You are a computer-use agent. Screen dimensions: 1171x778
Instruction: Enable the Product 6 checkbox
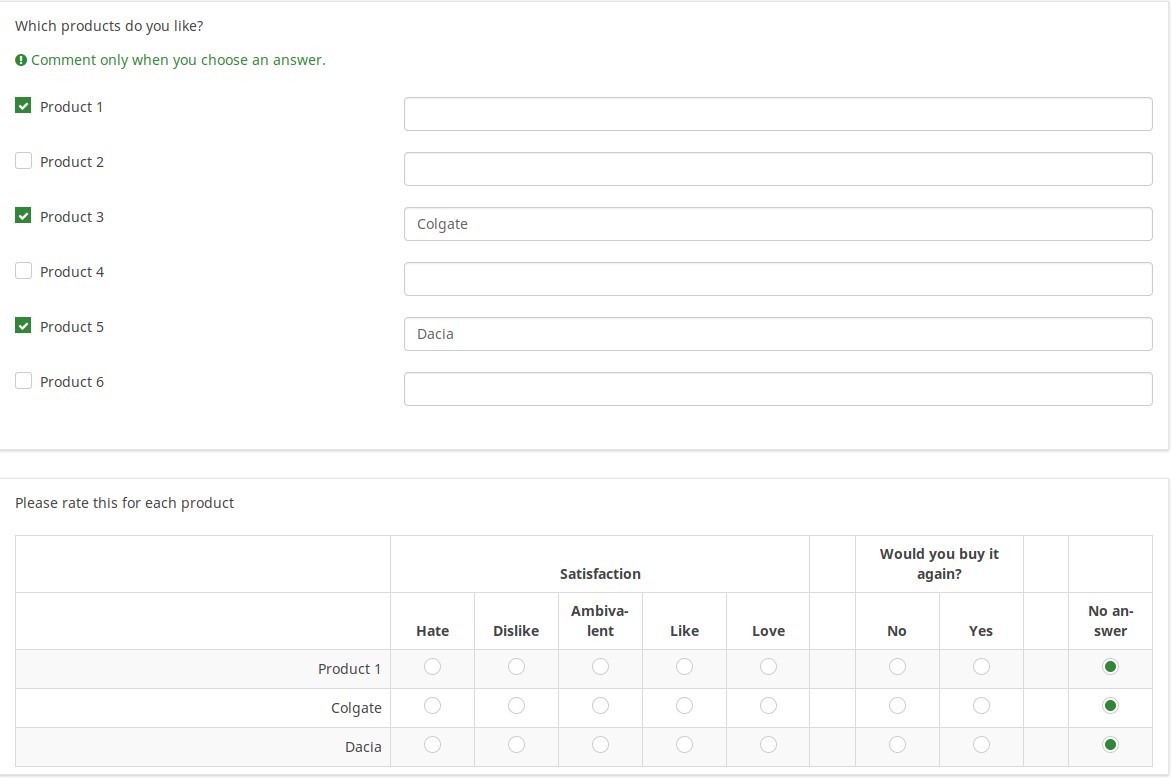23,381
